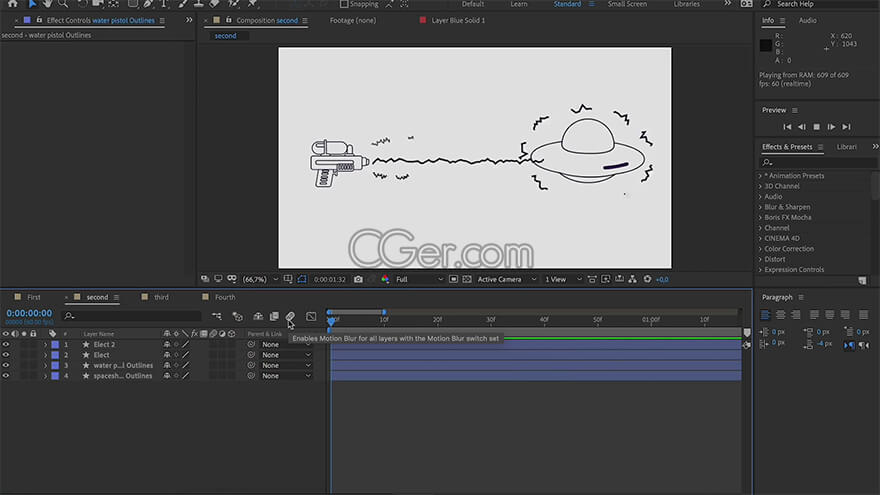Hide the Elect 2 layer eye
This screenshot has width=880, height=495.
coord(6,344)
